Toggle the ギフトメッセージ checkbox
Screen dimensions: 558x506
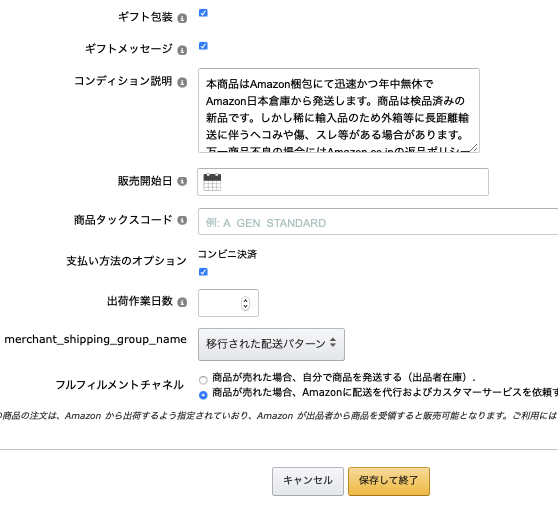tap(203, 46)
